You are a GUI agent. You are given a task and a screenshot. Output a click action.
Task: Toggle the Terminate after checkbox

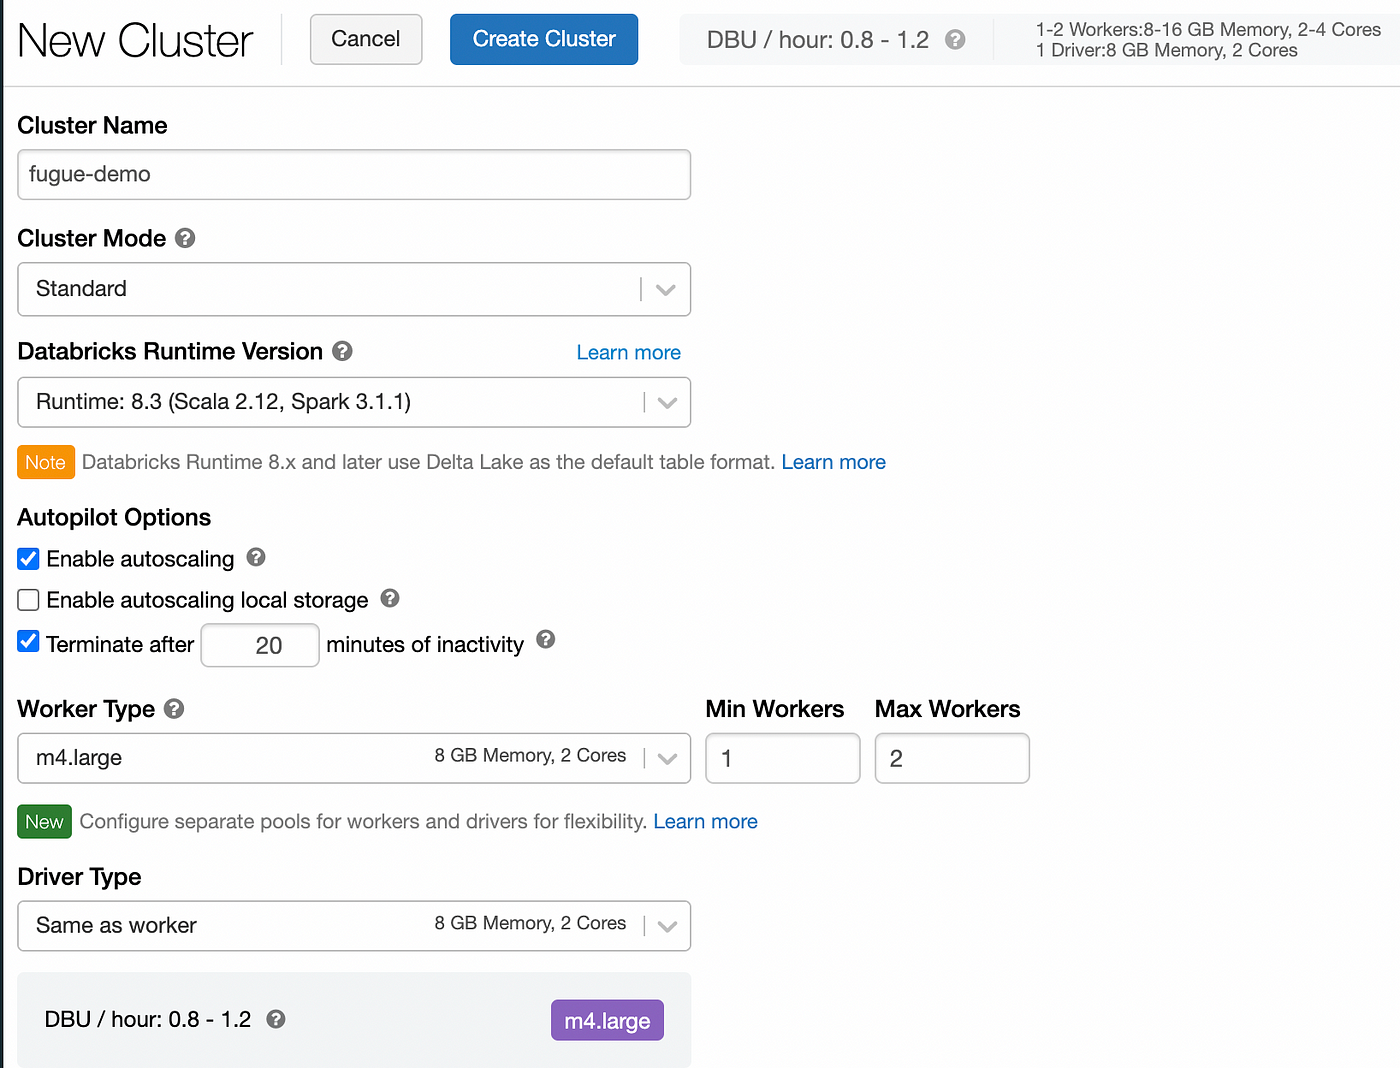(29, 642)
